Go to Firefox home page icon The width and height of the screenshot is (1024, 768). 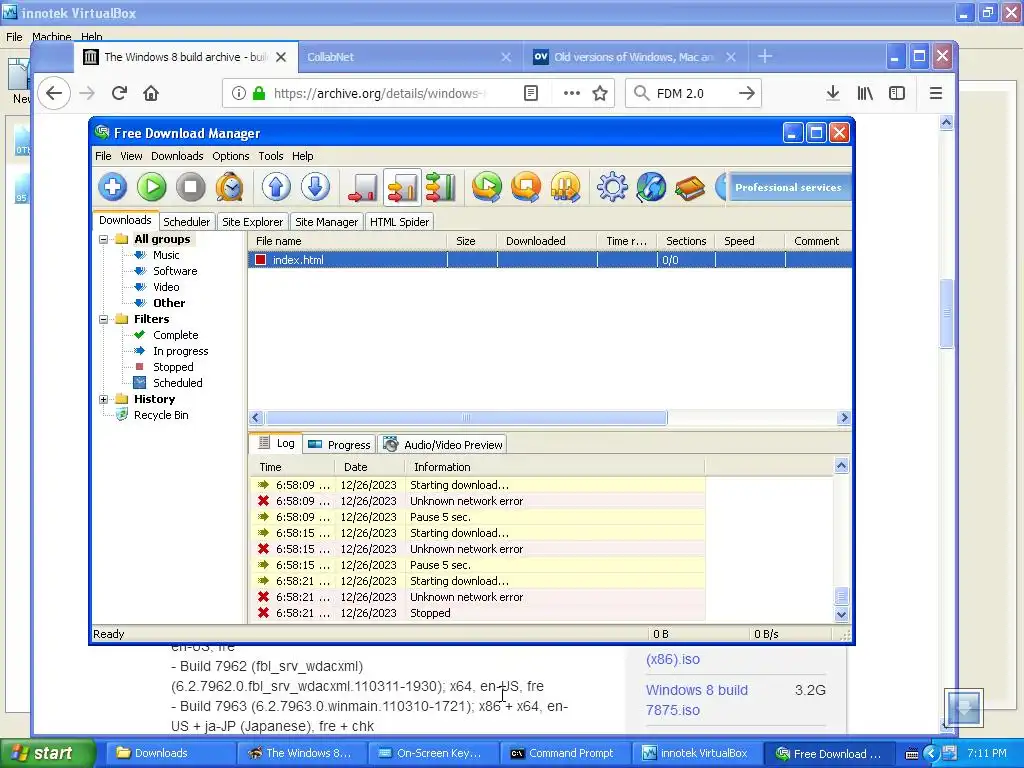[151, 93]
